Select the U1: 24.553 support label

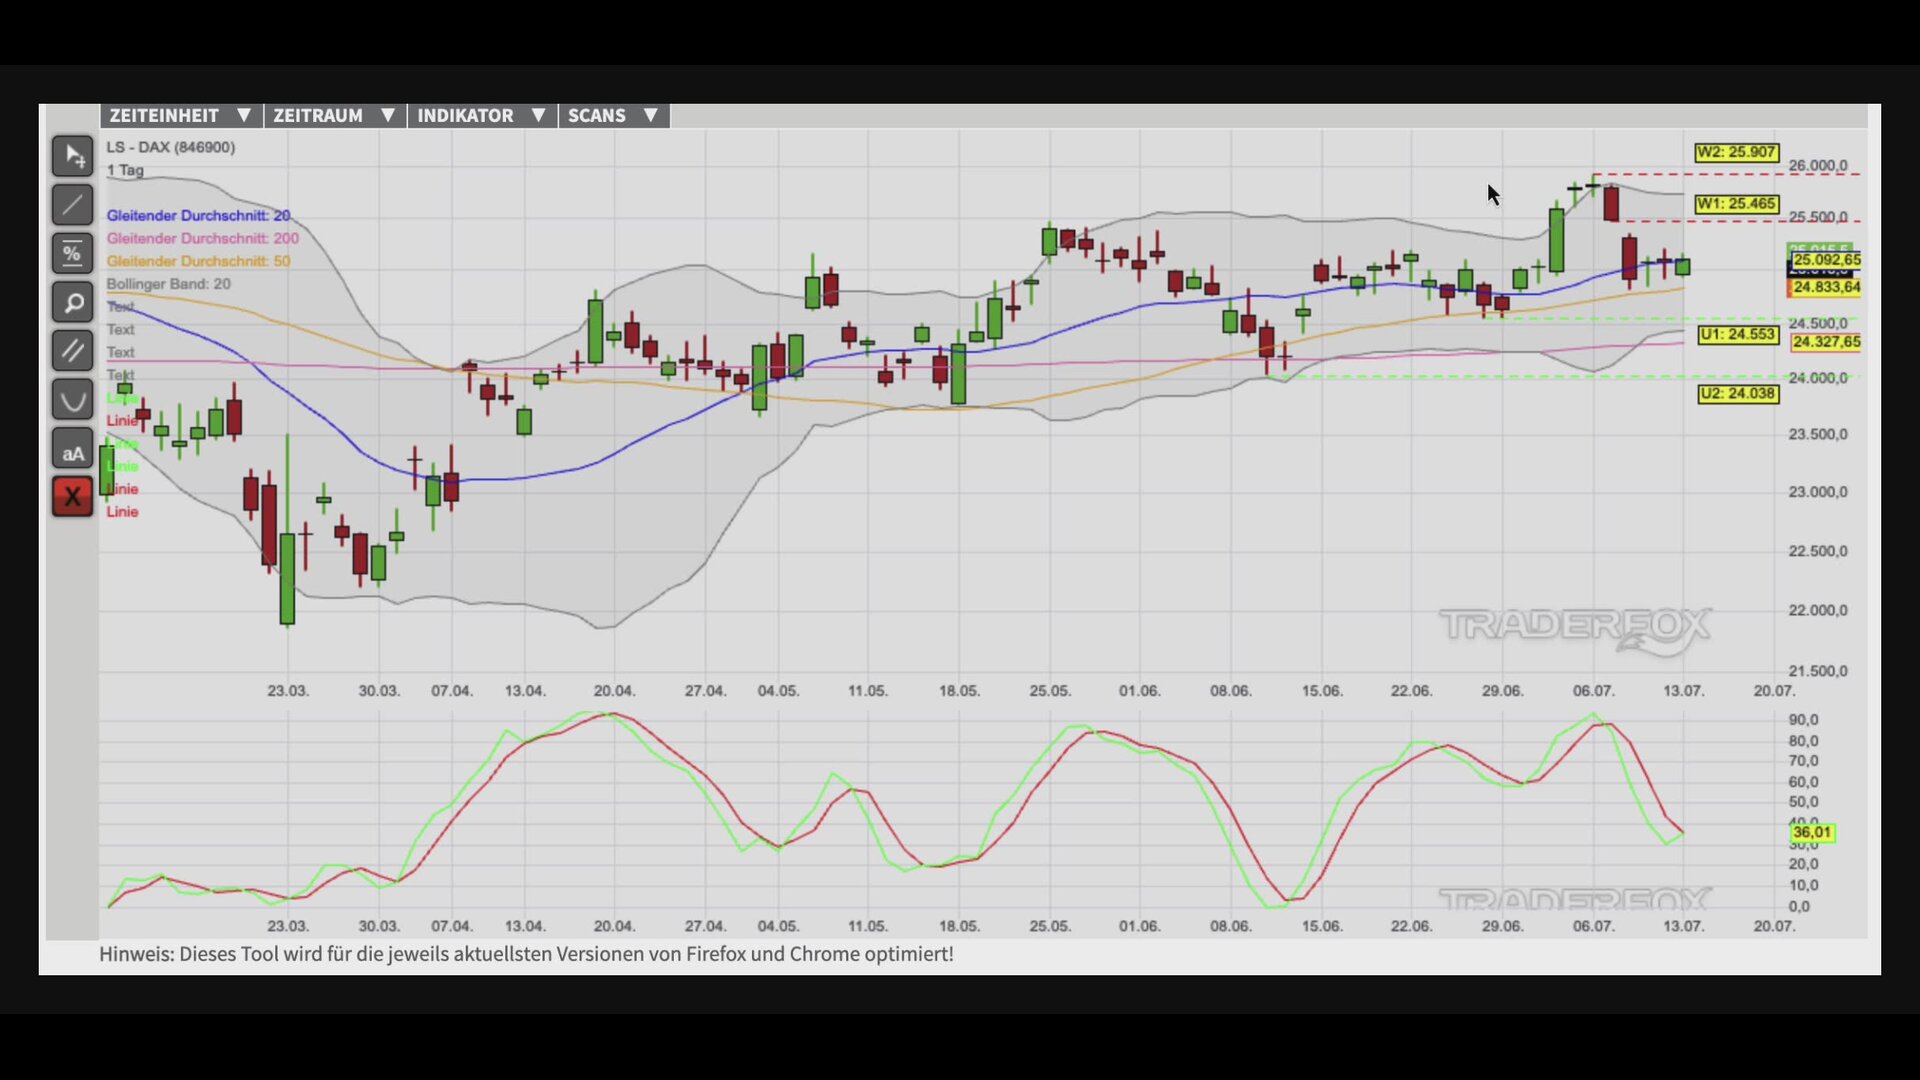point(1738,335)
